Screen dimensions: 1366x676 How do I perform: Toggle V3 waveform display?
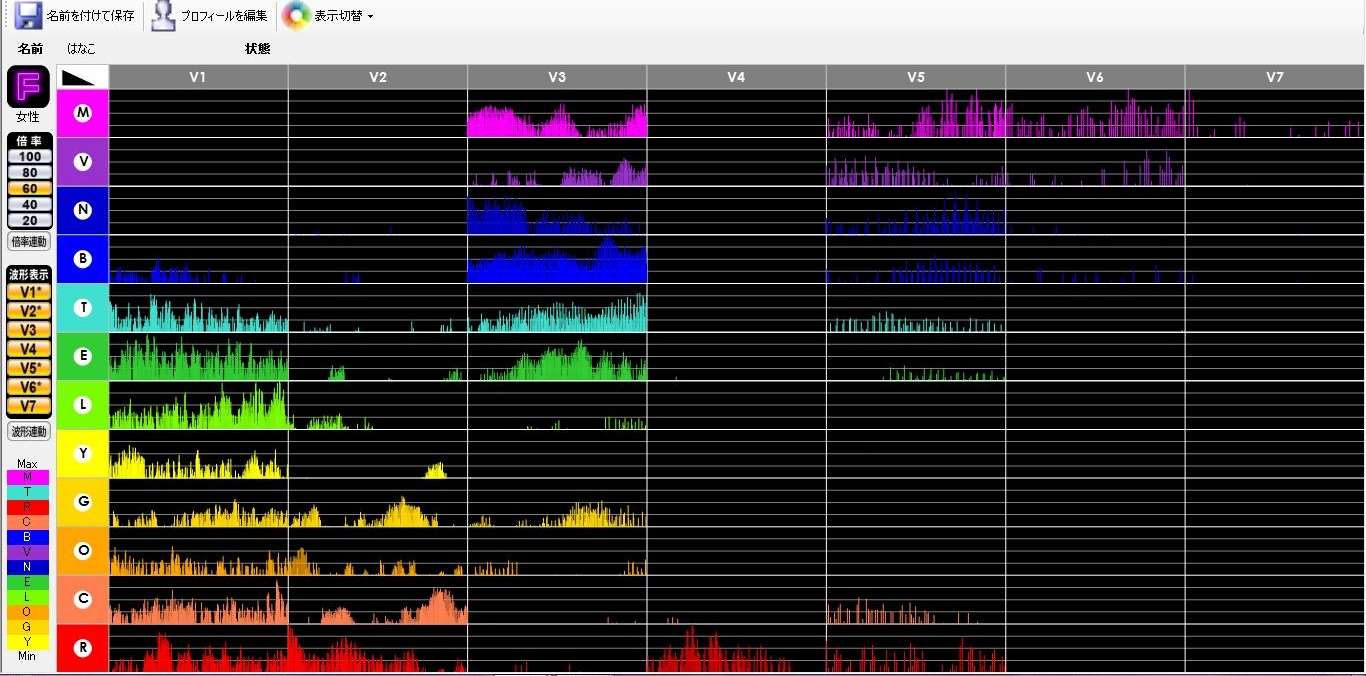click(28, 330)
